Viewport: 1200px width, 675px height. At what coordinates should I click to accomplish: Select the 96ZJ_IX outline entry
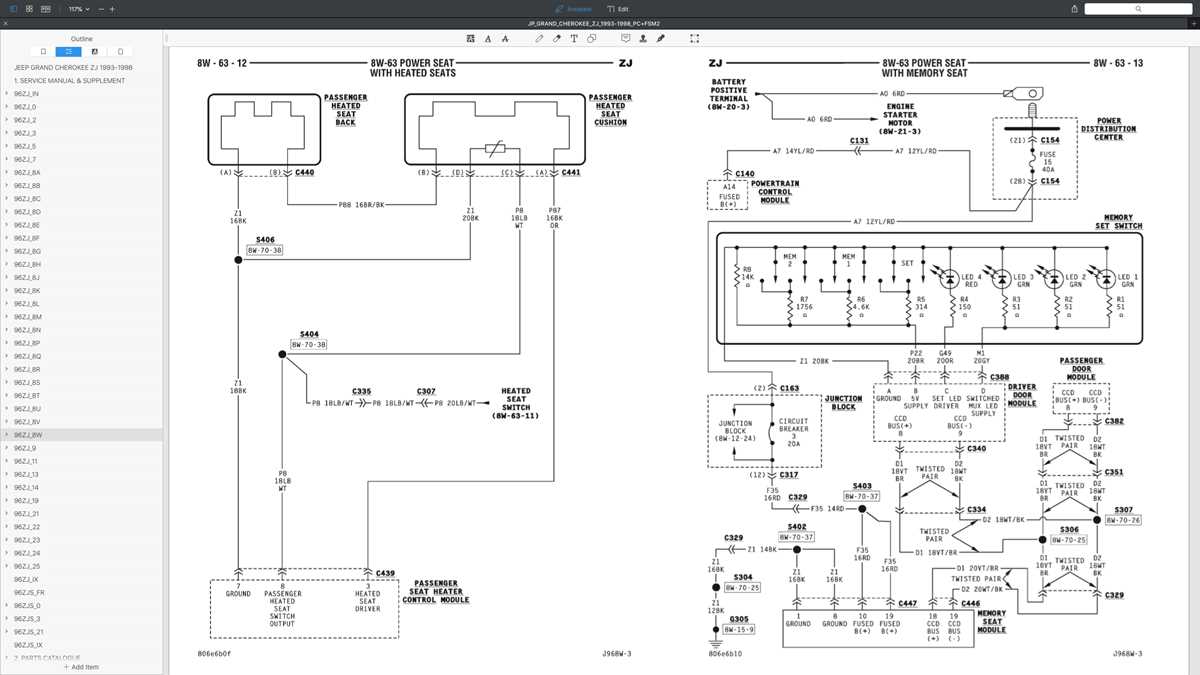pos(27,579)
